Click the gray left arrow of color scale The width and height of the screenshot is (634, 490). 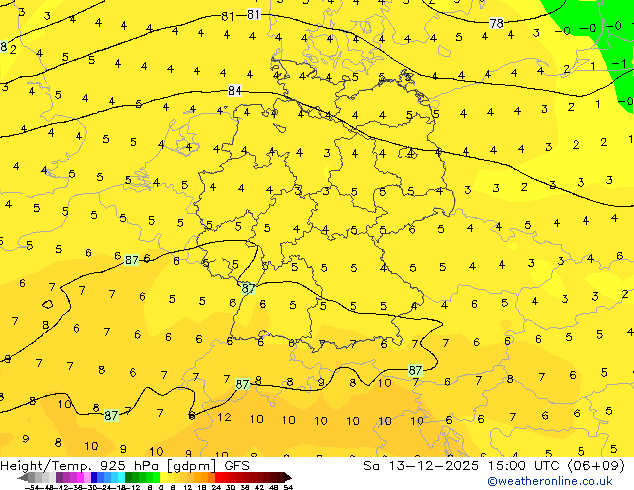point(23,477)
